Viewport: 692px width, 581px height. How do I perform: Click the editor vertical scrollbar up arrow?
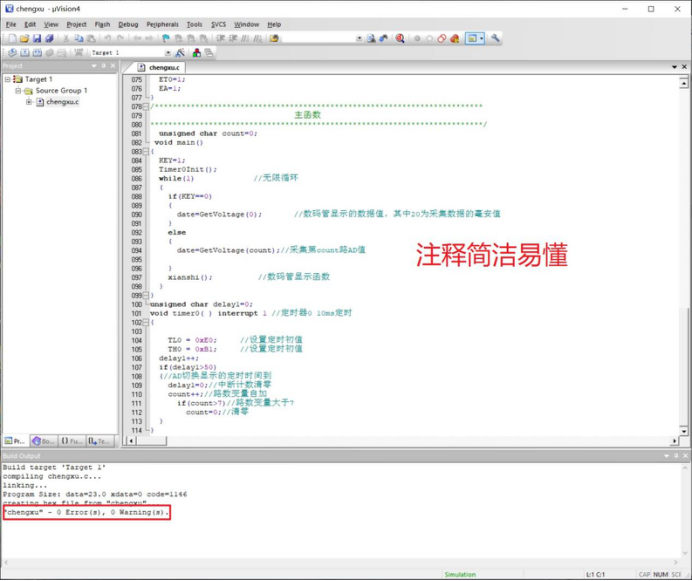[684, 83]
